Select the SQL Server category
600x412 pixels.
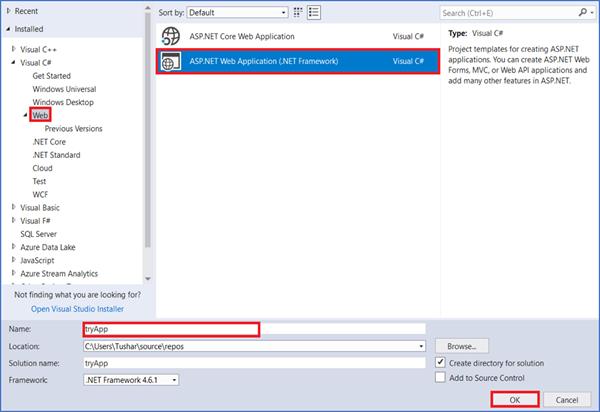click(x=38, y=234)
